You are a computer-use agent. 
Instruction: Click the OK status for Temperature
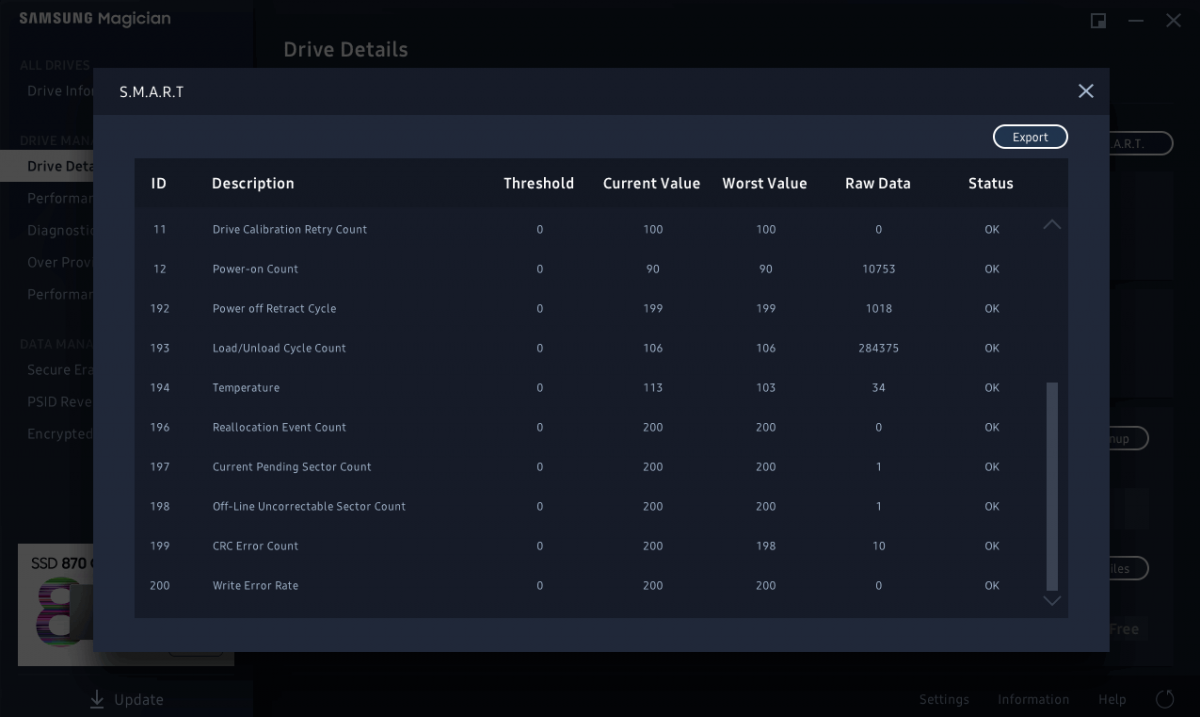pyautogui.click(x=992, y=388)
